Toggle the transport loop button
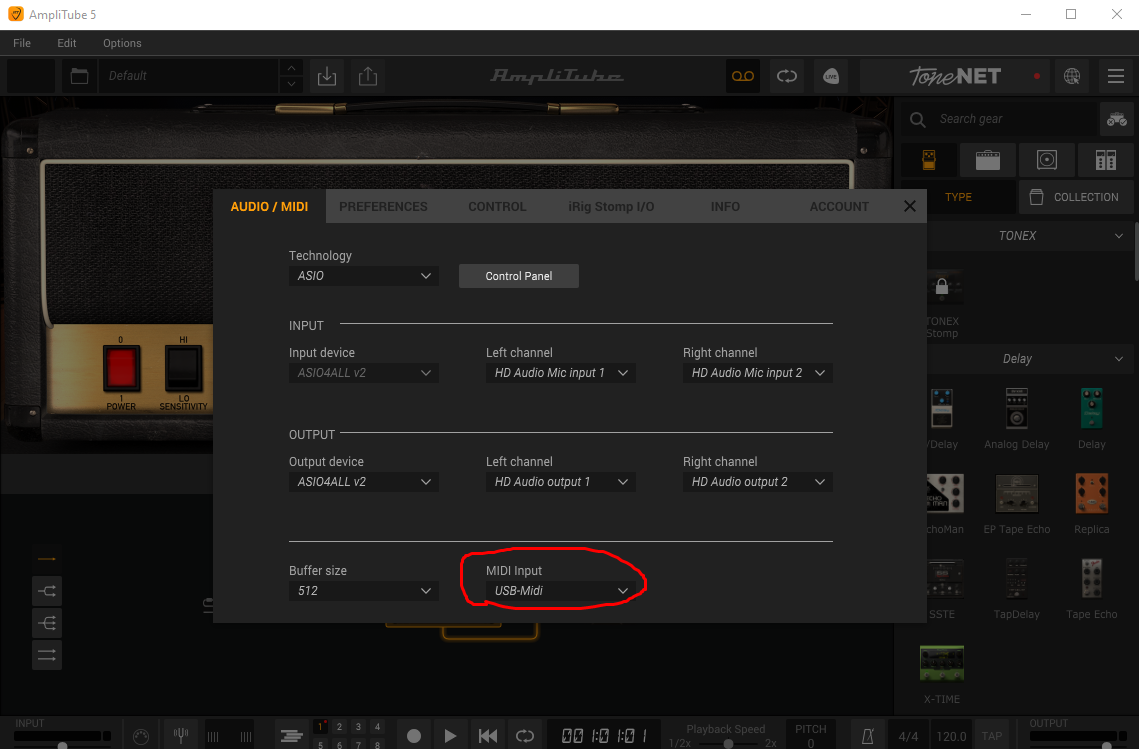This screenshot has width=1139, height=749. point(524,736)
